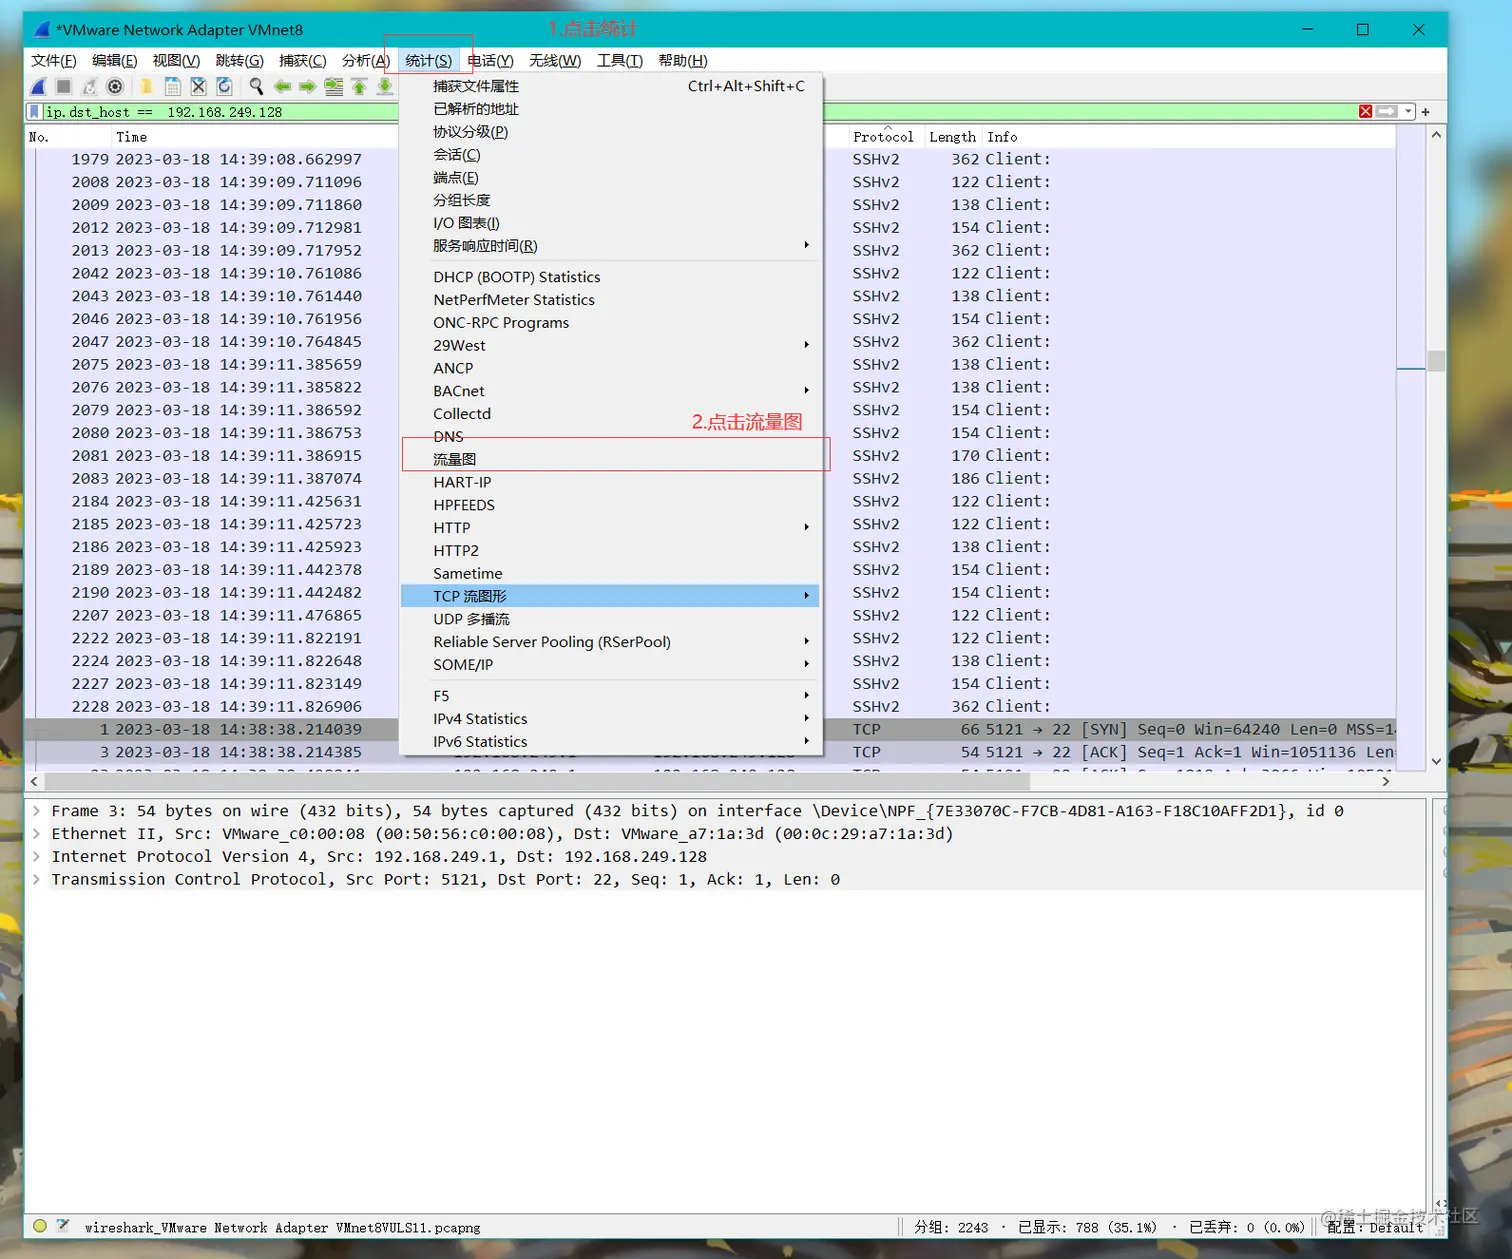
Task: Clear the display filter with red X
Action: (1366, 112)
